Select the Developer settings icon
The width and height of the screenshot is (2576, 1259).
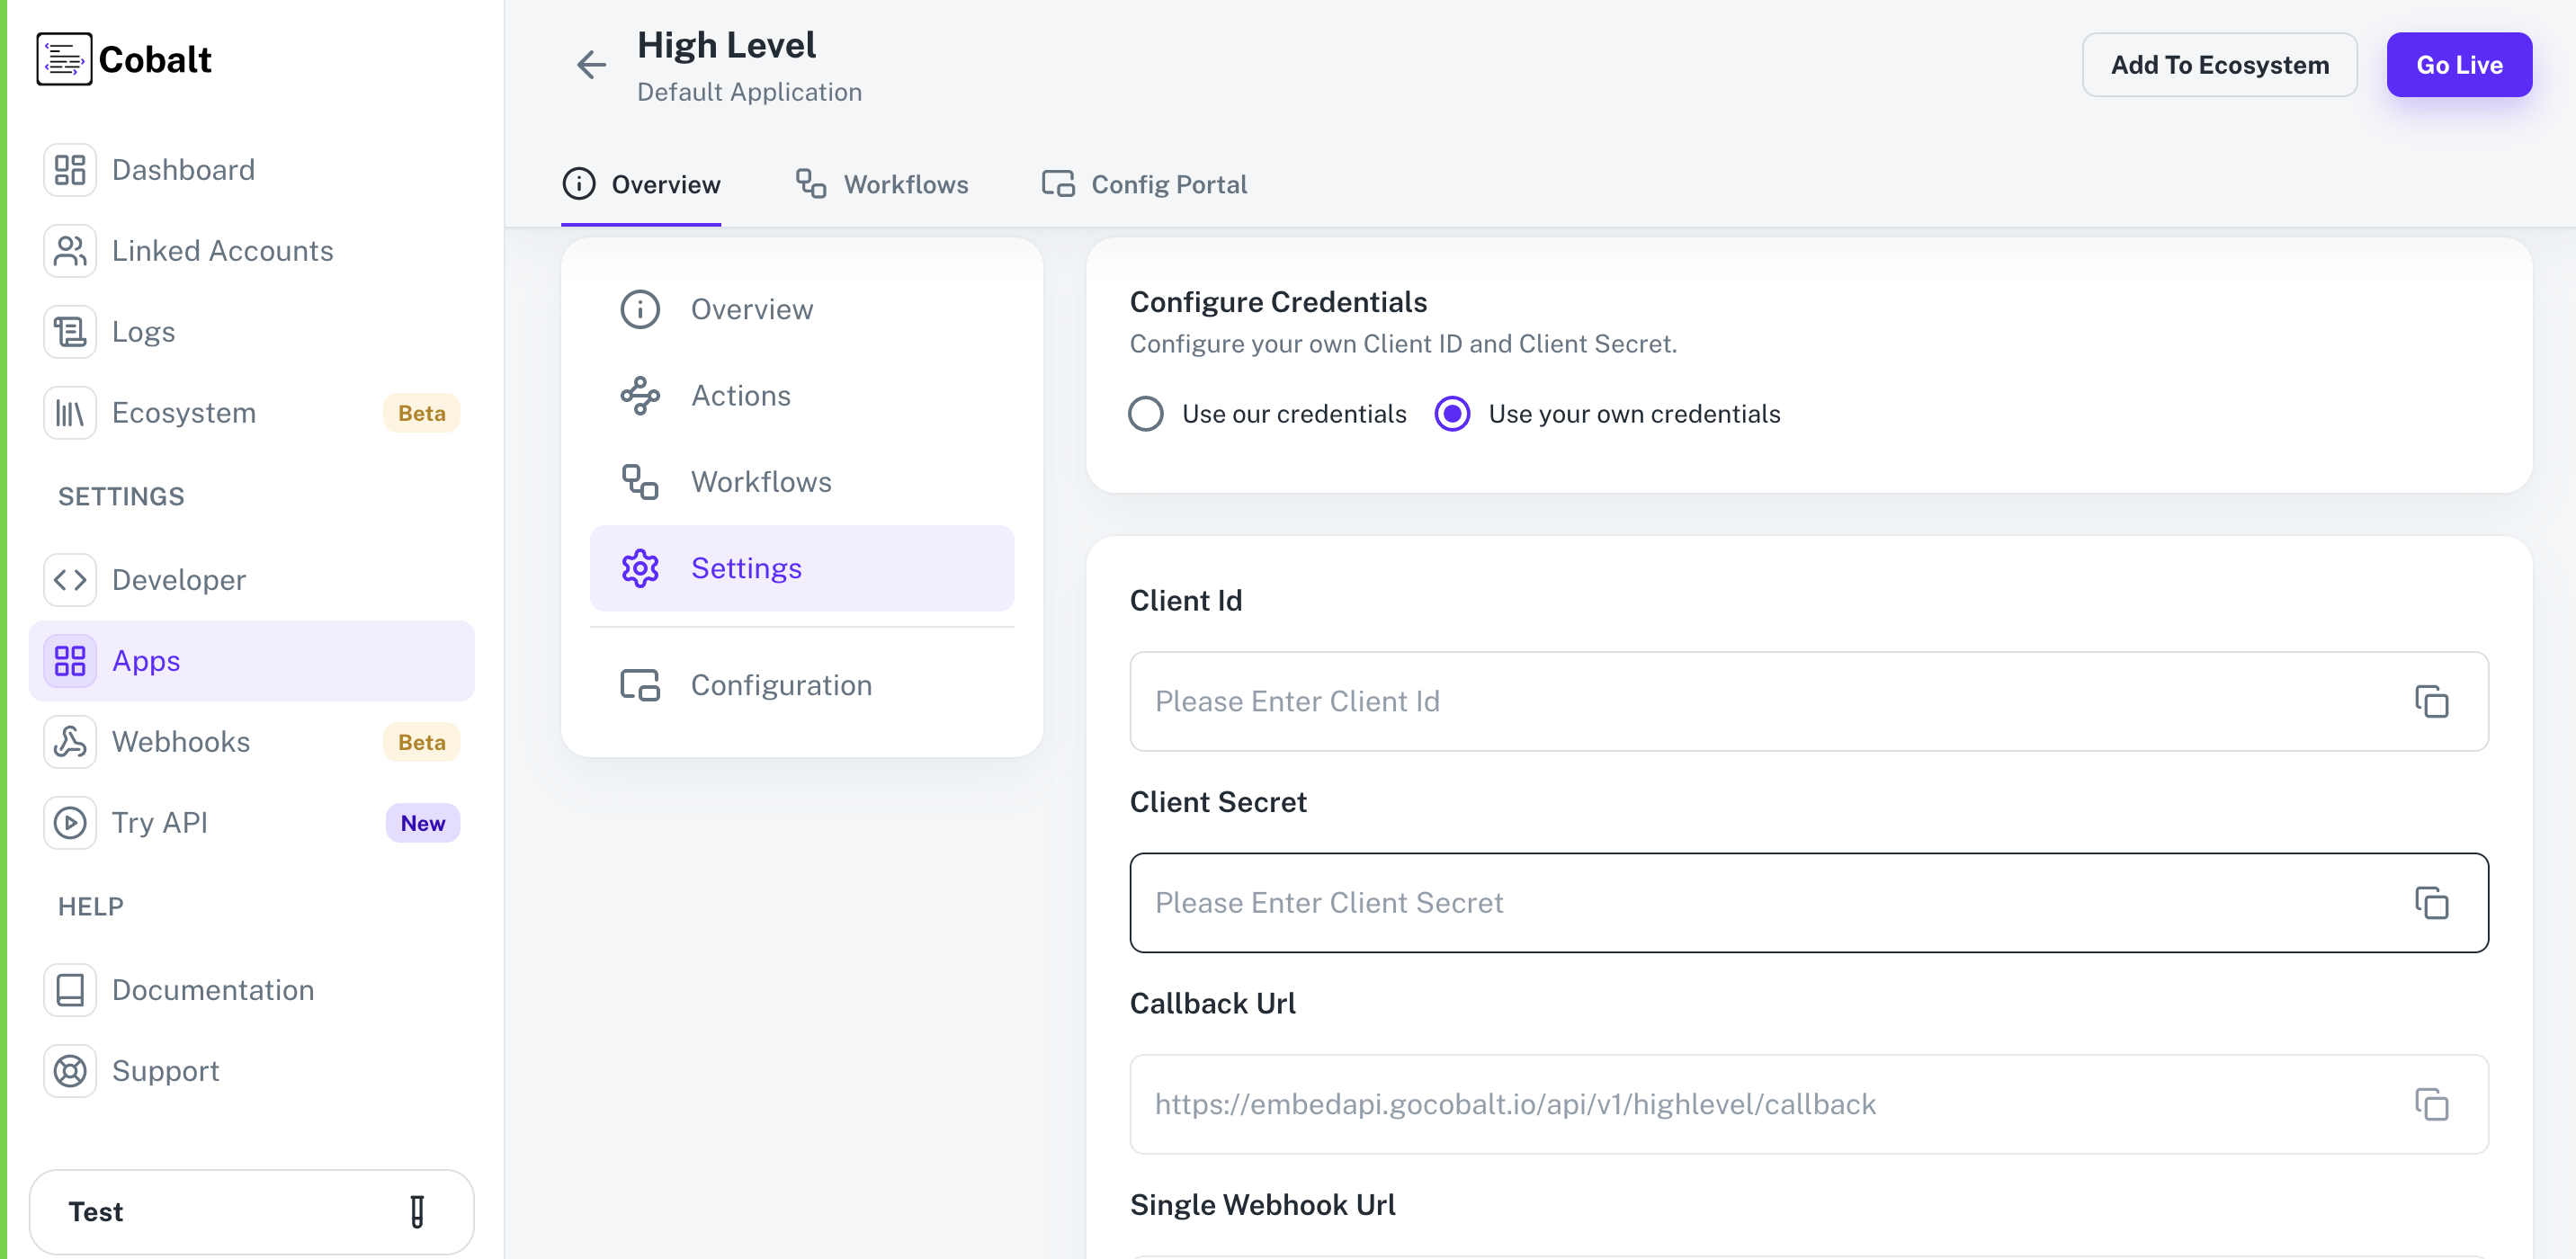tap(69, 579)
